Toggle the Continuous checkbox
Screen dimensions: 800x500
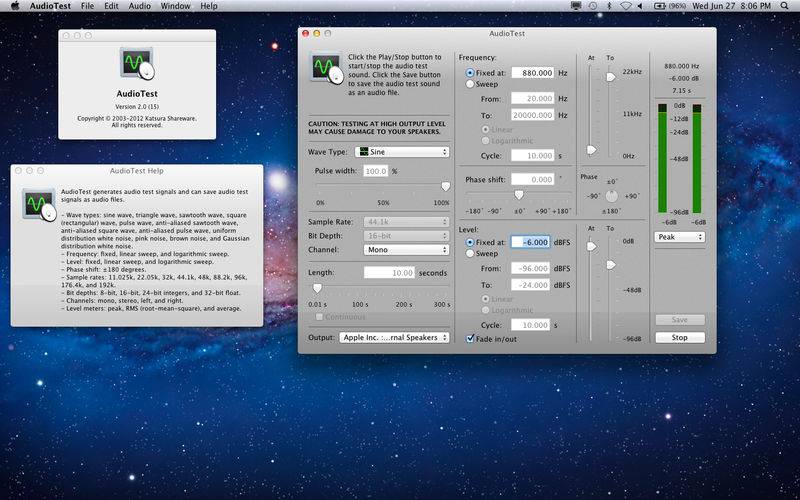point(319,317)
